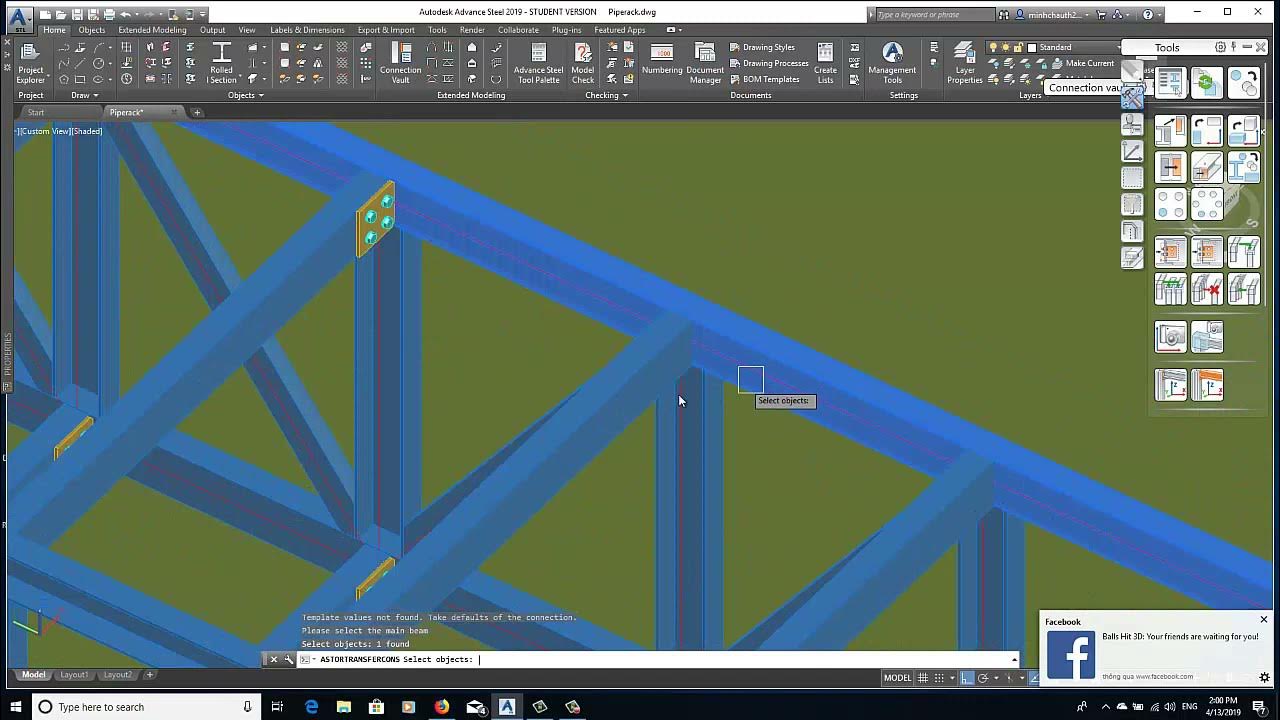1280x720 pixels.
Task: Open the Advance Steel application menu button
Action: 20,18
